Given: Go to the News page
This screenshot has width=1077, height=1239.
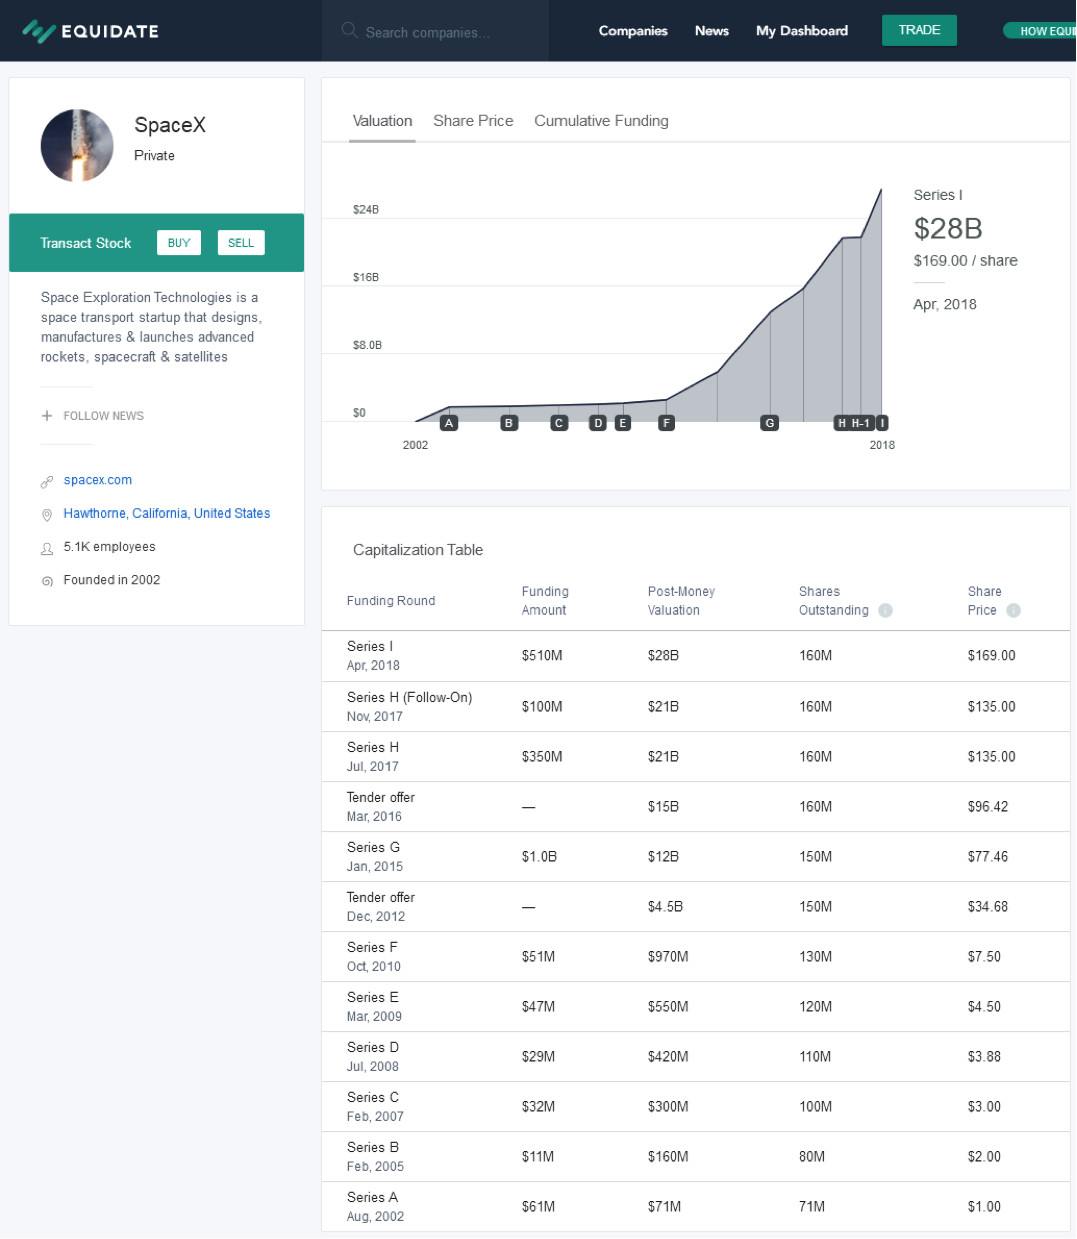Looking at the screenshot, I should (x=712, y=31).
